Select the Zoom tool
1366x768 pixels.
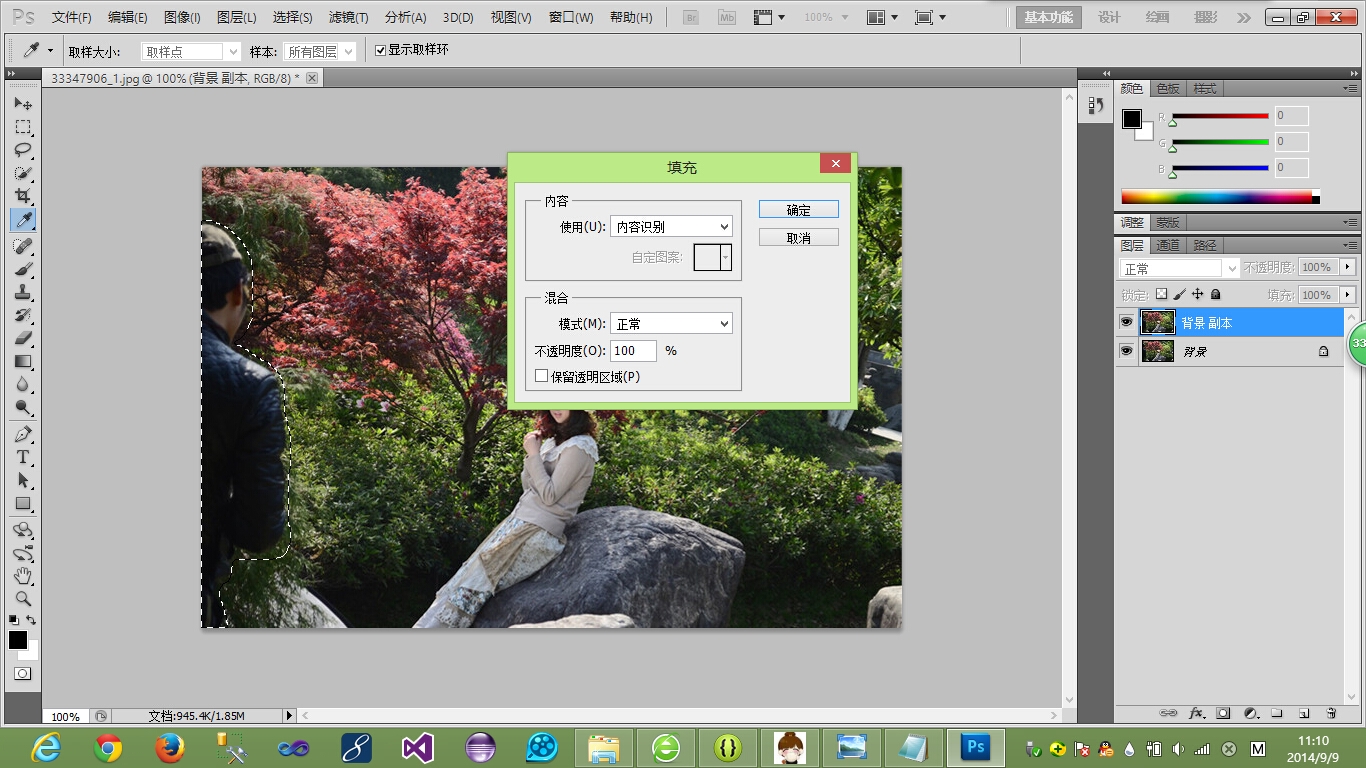click(x=22, y=599)
